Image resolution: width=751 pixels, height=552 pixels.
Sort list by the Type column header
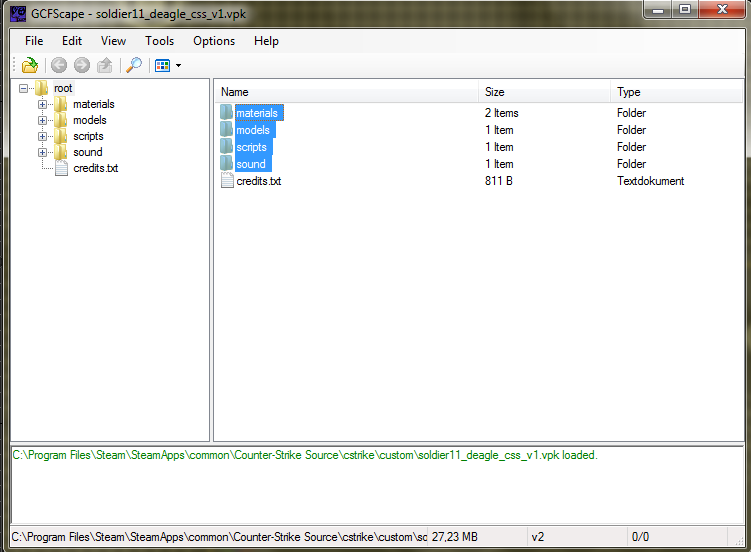tap(676, 92)
